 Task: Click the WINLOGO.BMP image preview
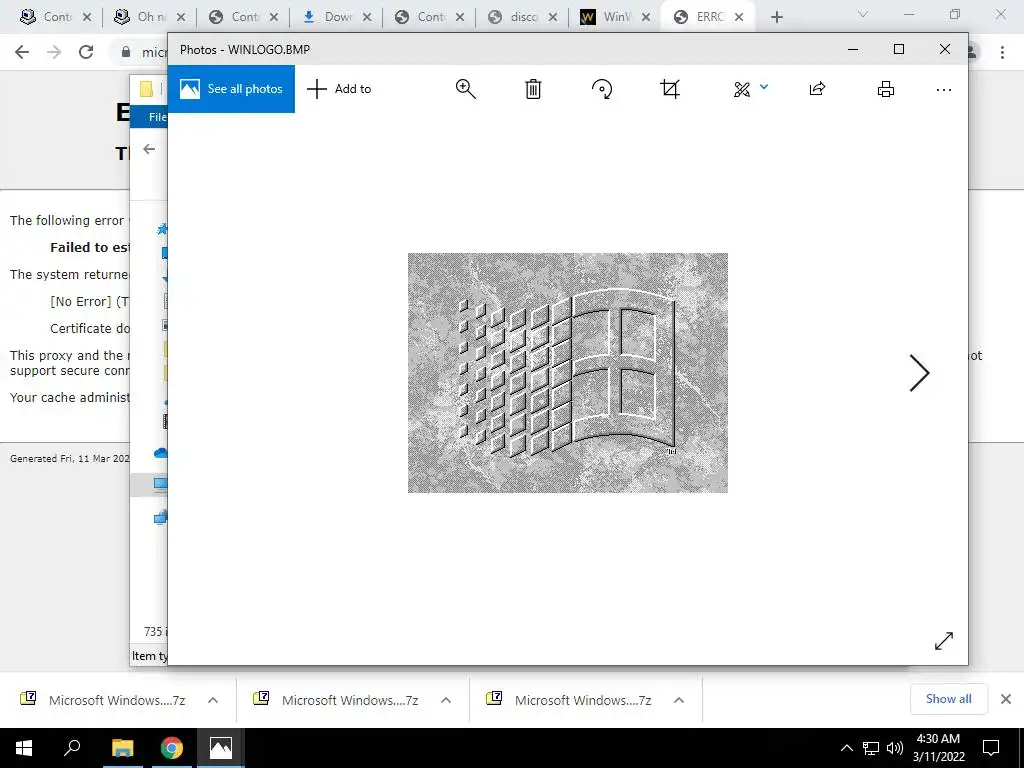[568, 373]
